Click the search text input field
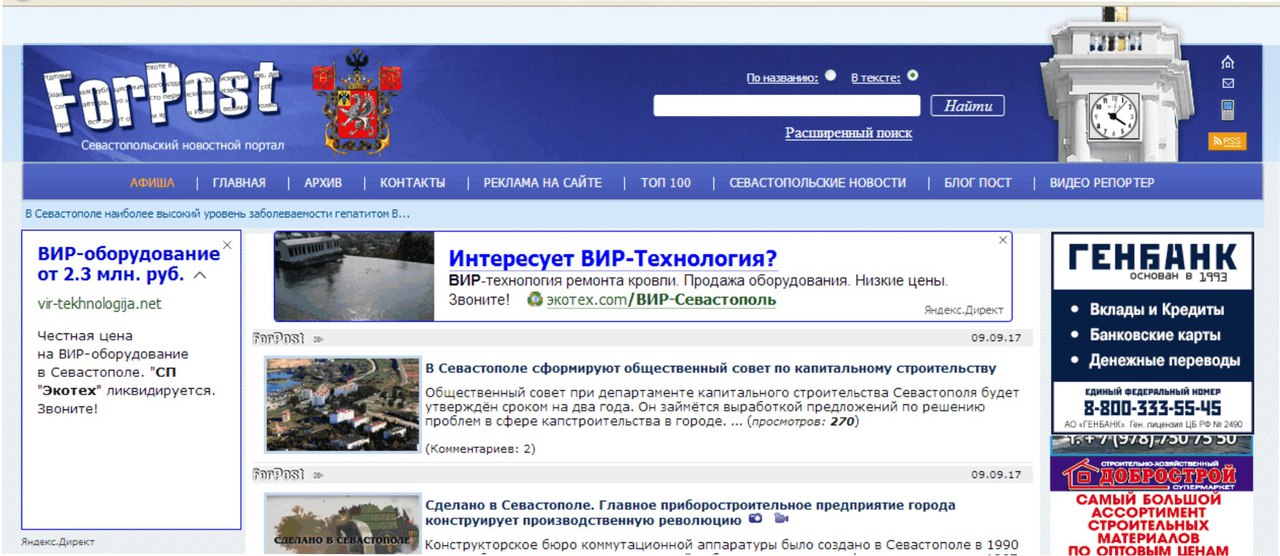1280x556 pixels. [x=787, y=106]
